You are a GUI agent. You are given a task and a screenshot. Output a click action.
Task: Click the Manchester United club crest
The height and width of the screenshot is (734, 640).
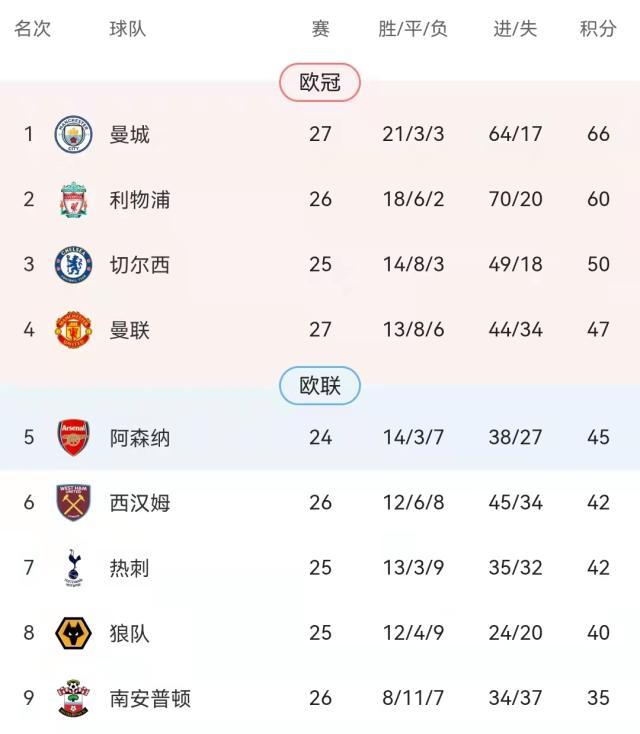[x=73, y=330]
